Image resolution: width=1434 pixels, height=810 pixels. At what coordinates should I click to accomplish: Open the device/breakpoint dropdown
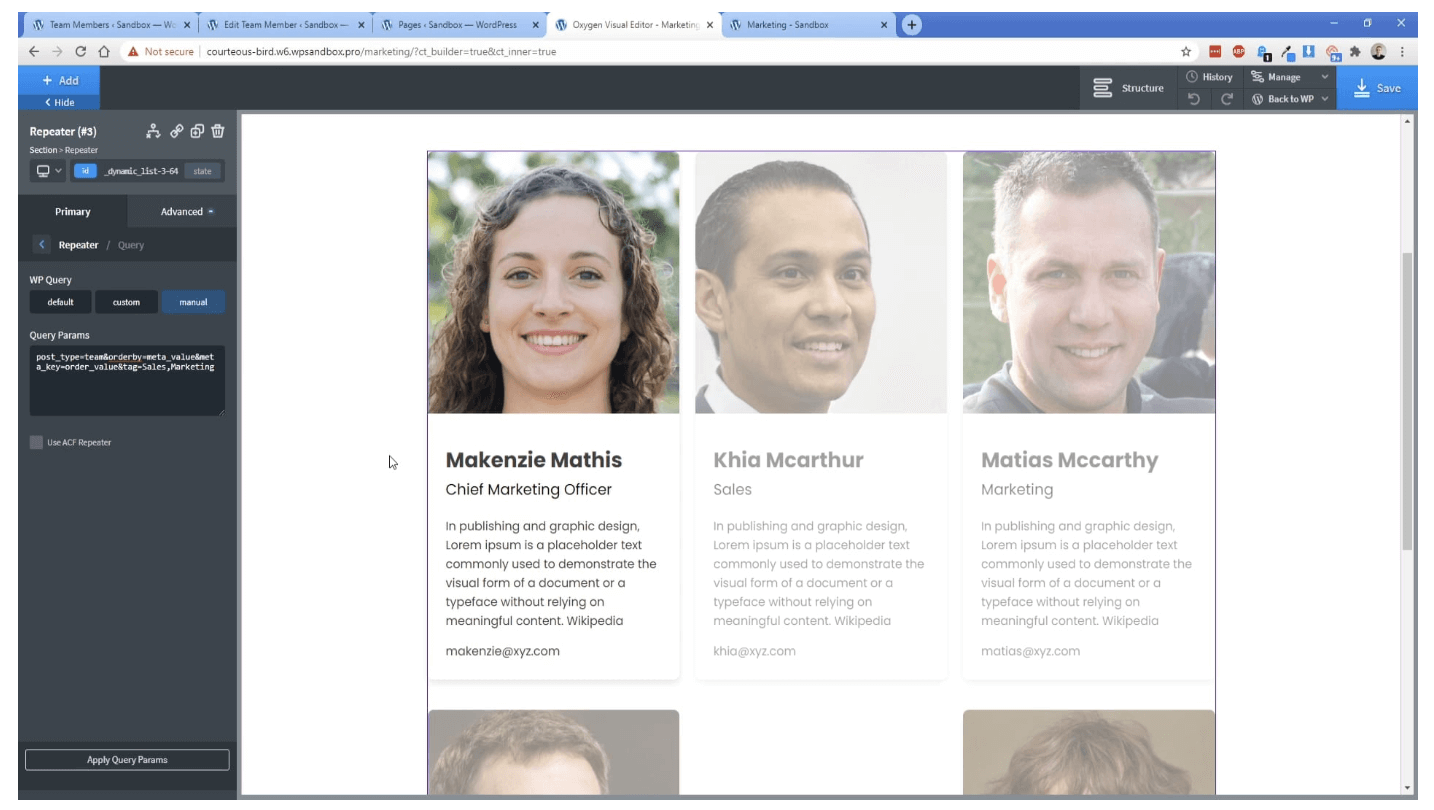(48, 171)
